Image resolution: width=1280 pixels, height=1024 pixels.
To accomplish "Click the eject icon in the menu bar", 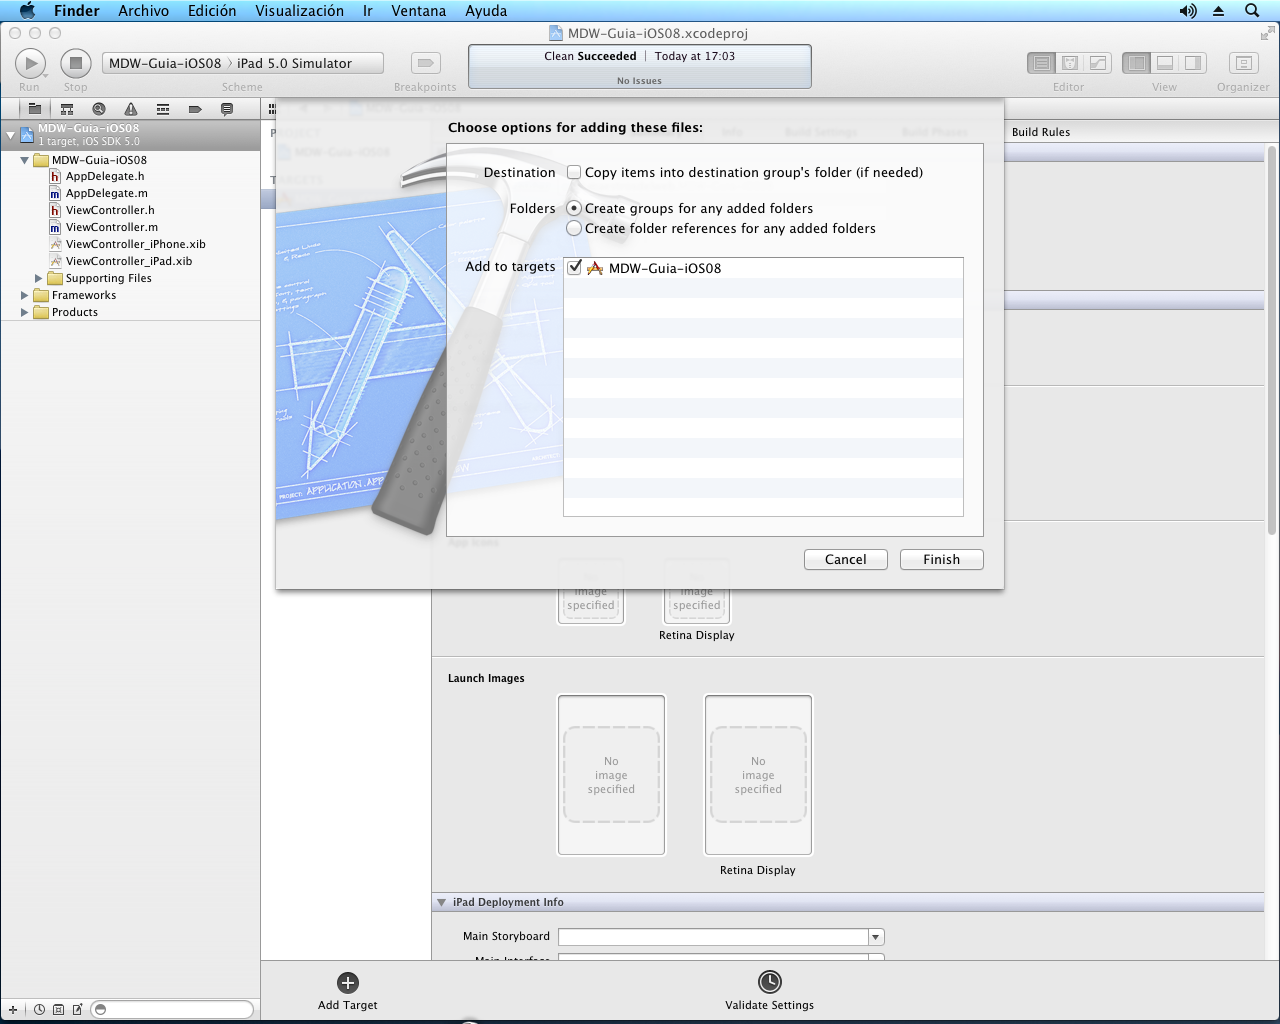I will coord(1219,11).
